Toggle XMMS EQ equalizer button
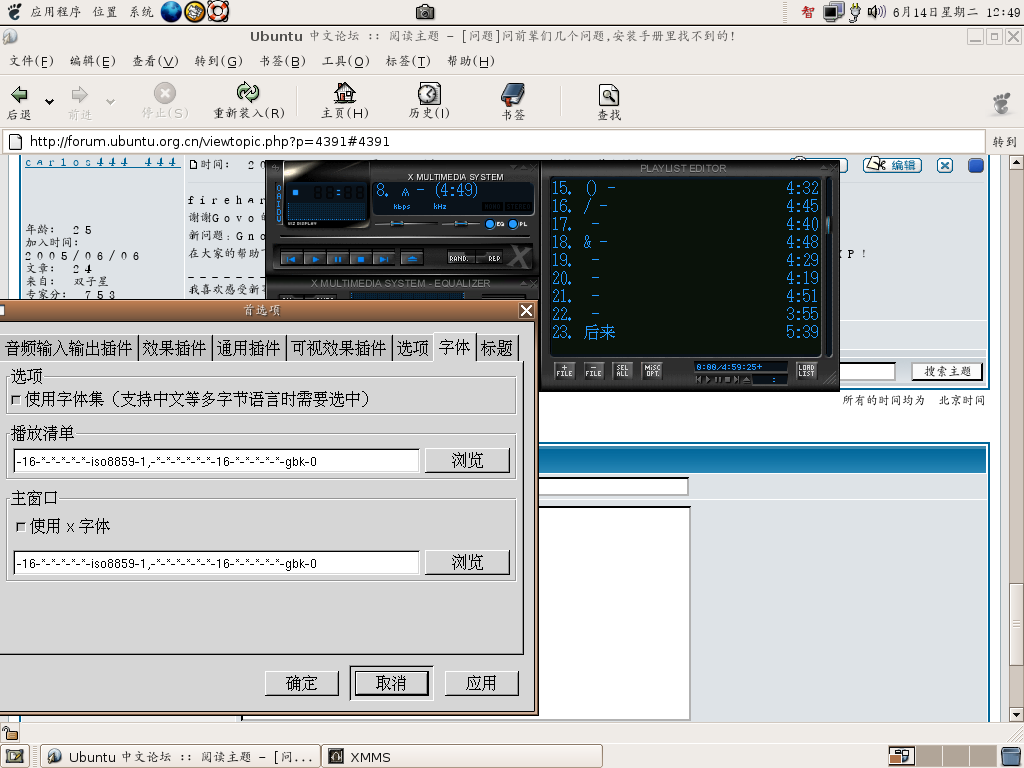 pyautogui.click(x=494, y=224)
